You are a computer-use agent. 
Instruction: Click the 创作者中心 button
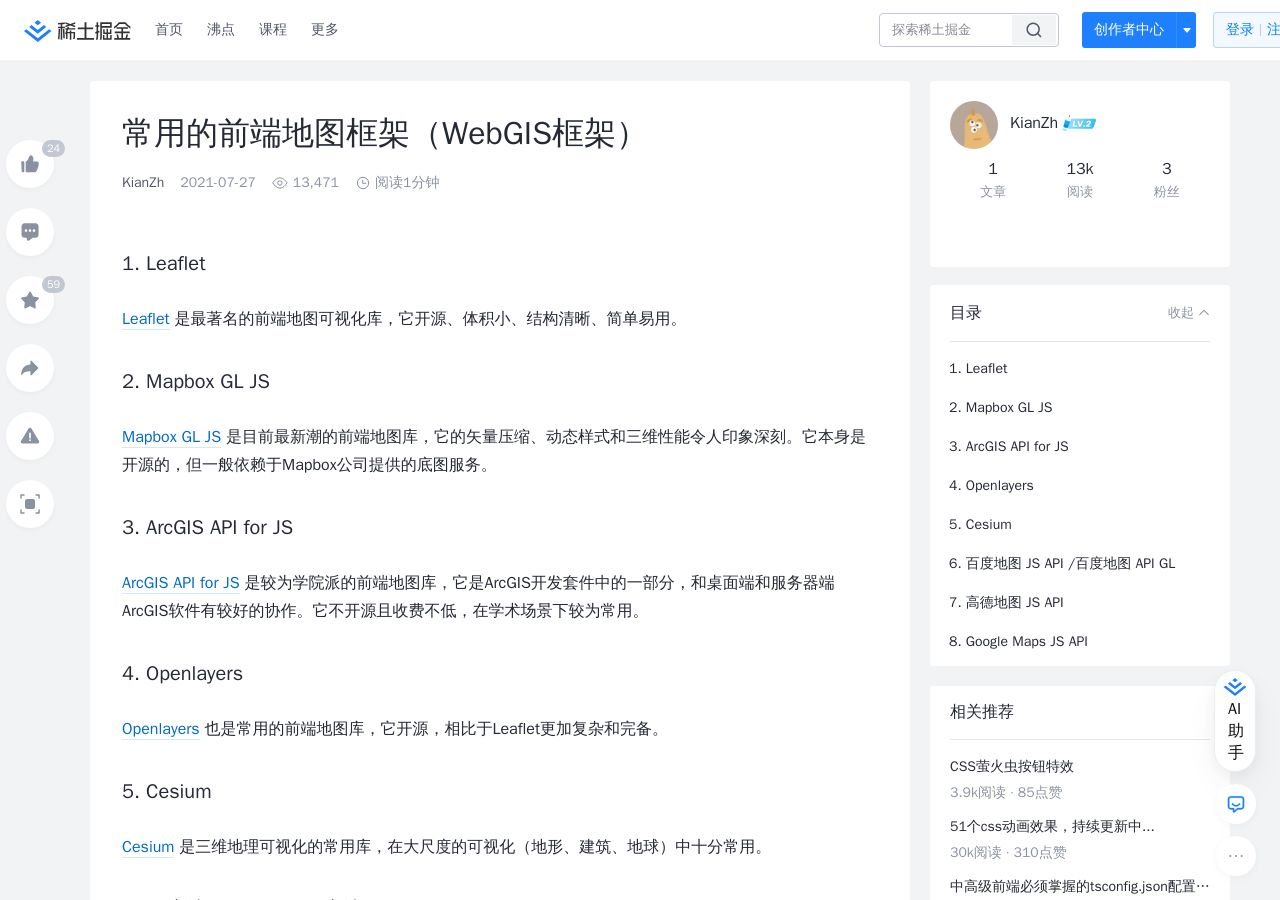1129,30
